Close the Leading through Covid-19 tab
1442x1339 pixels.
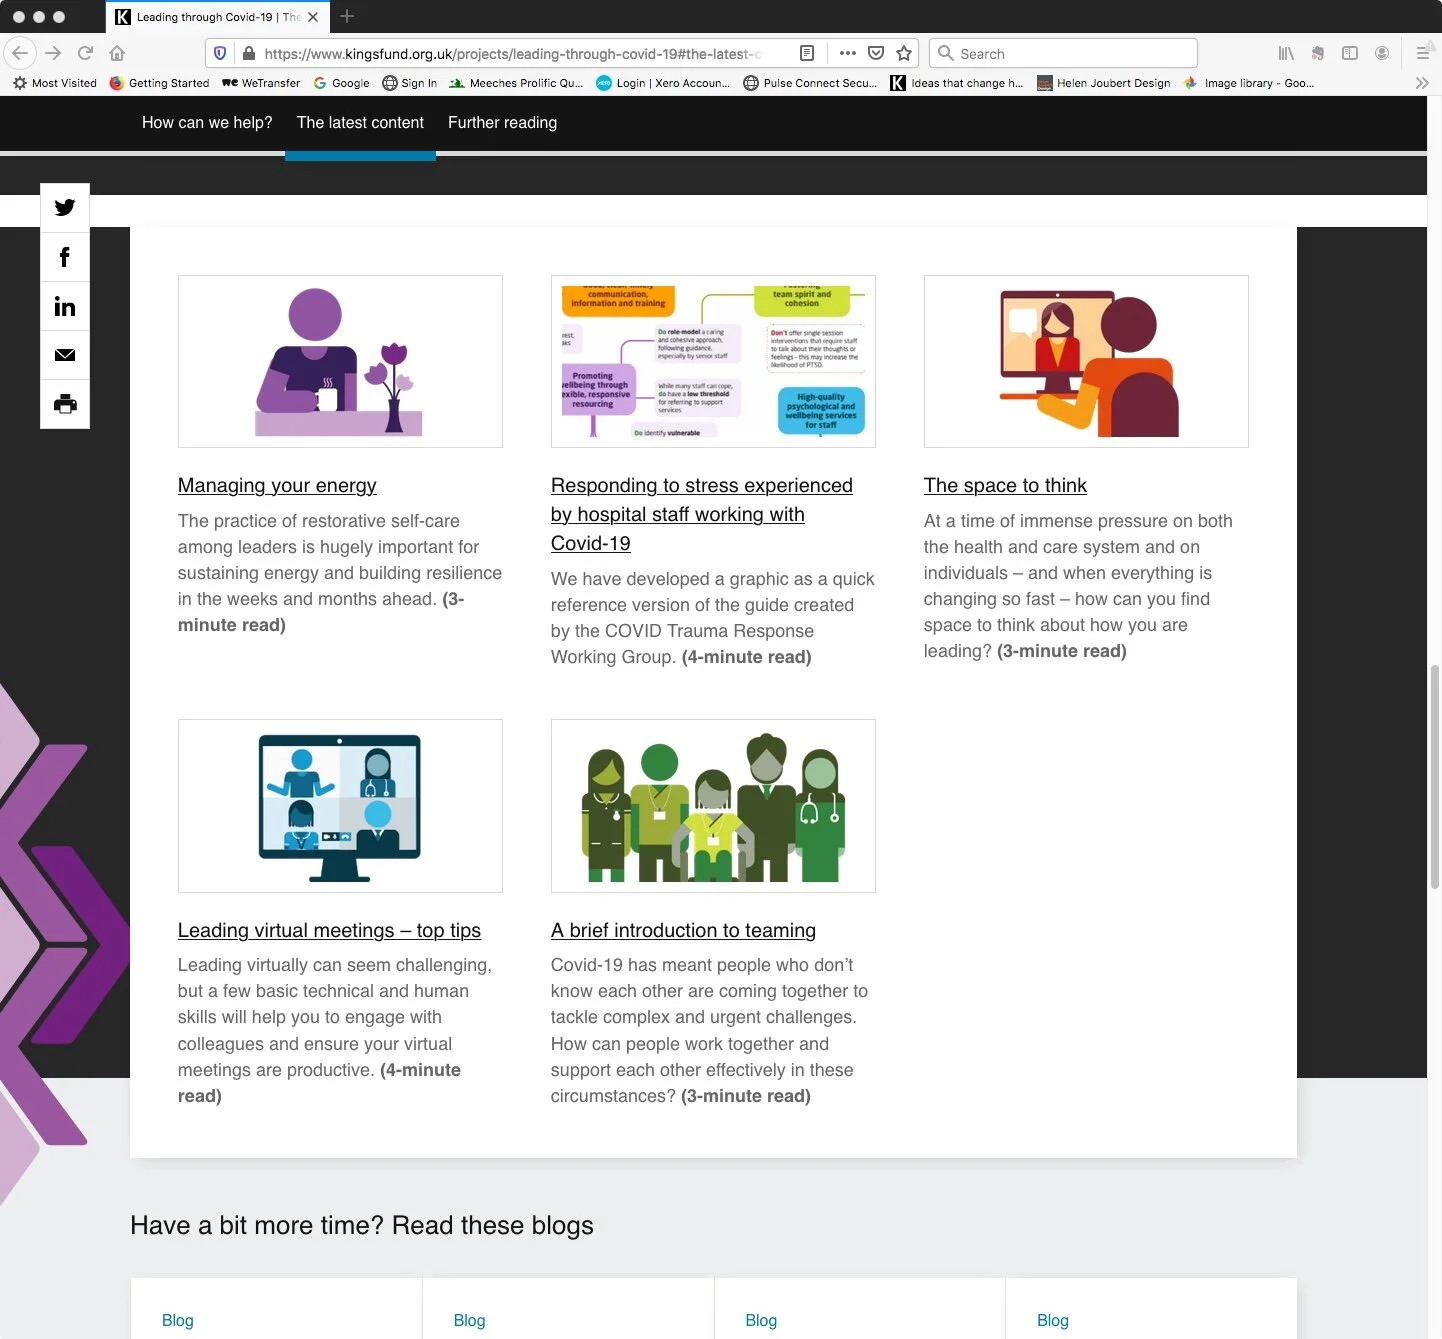pos(313,17)
